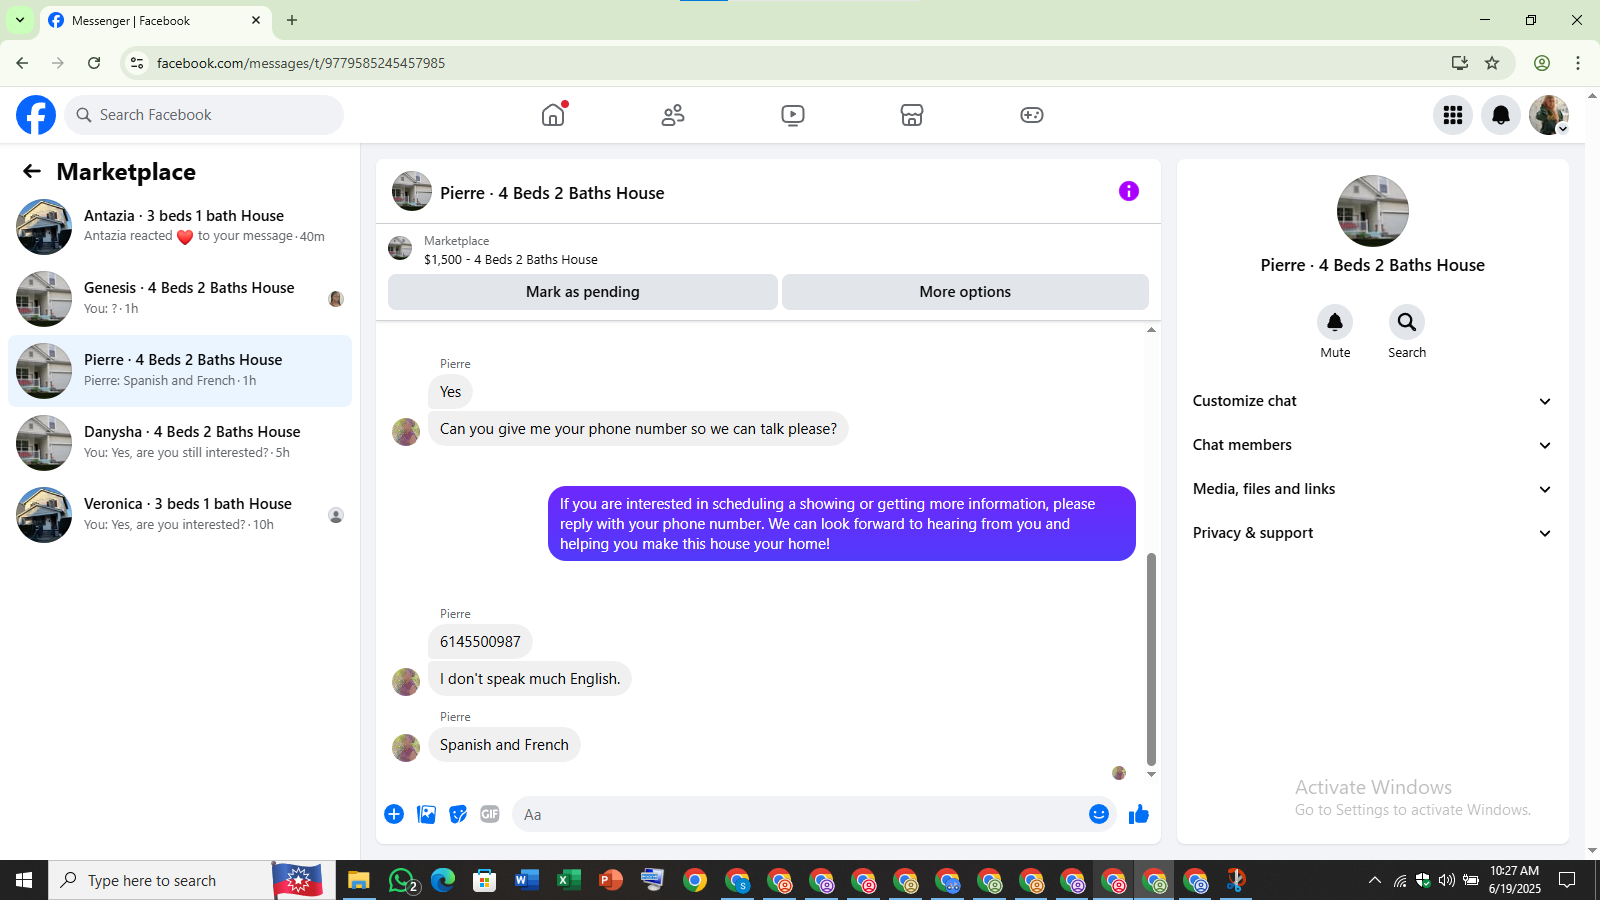Image resolution: width=1600 pixels, height=900 pixels.
Task: Click the More options button
Action: point(965,292)
